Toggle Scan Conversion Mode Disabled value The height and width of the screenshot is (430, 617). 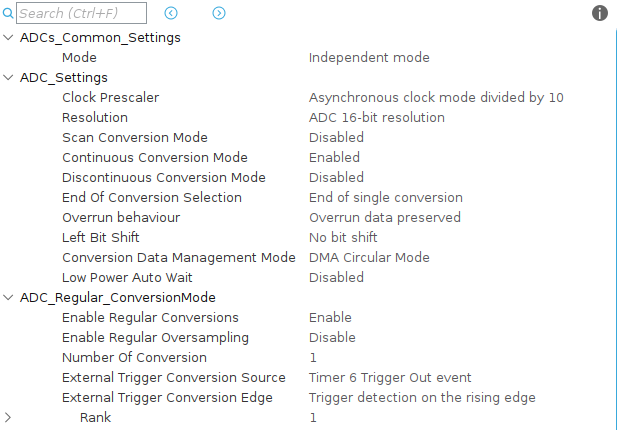(x=336, y=138)
